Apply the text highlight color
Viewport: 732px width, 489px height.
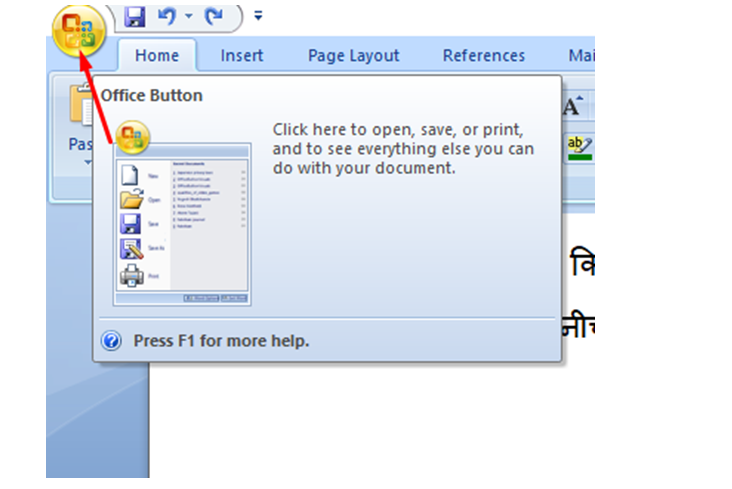point(577,146)
